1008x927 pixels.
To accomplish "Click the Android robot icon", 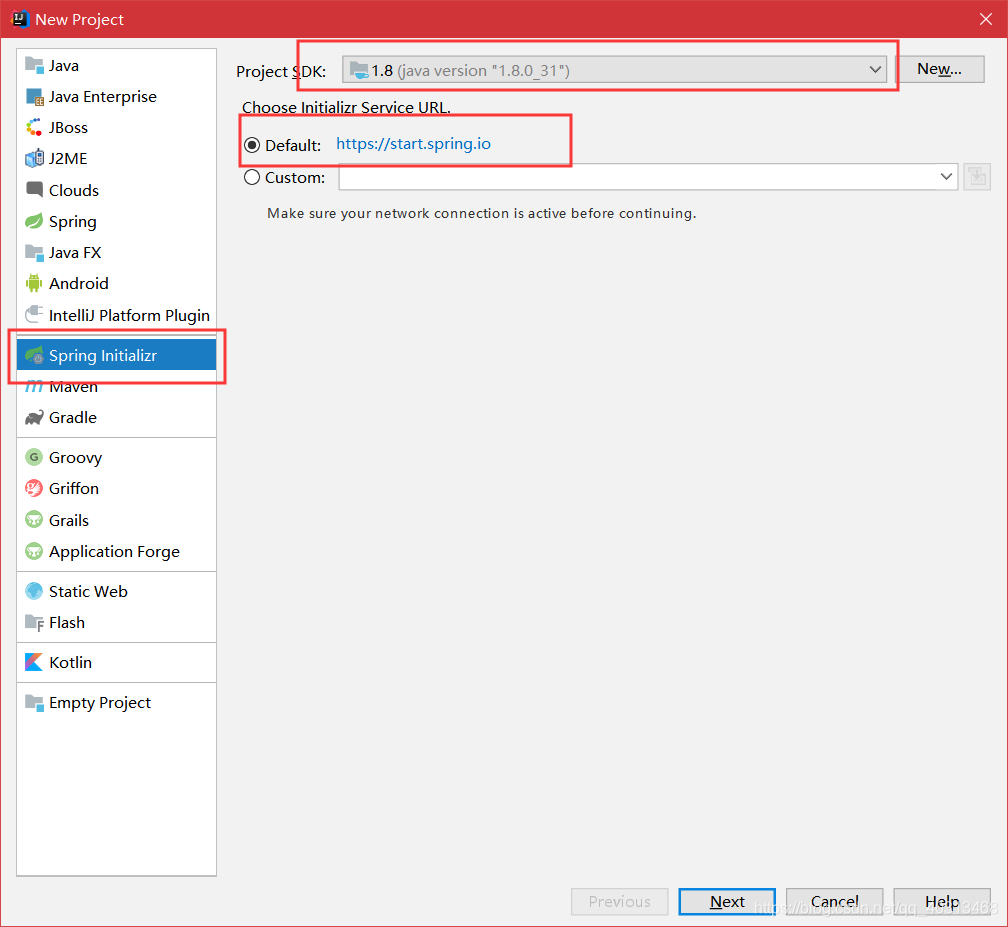I will 34,283.
